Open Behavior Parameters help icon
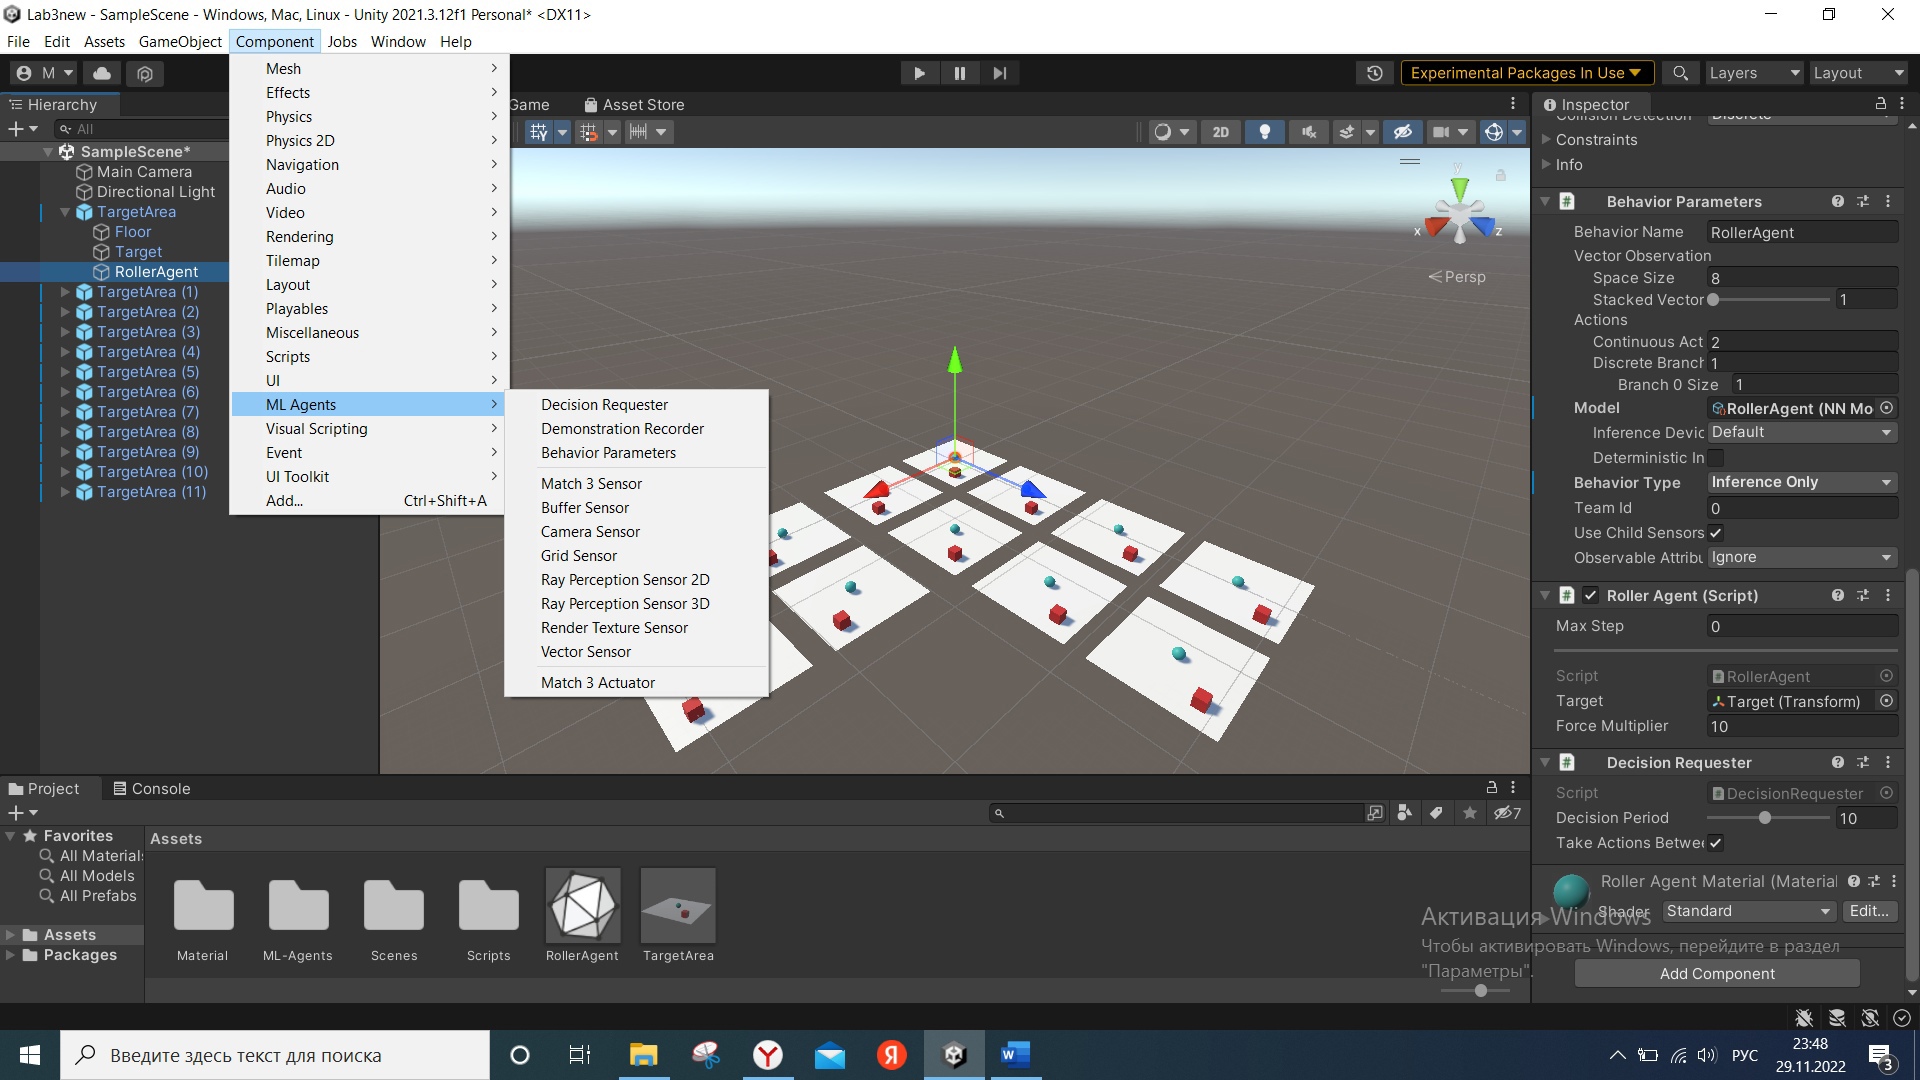 point(1838,201)
